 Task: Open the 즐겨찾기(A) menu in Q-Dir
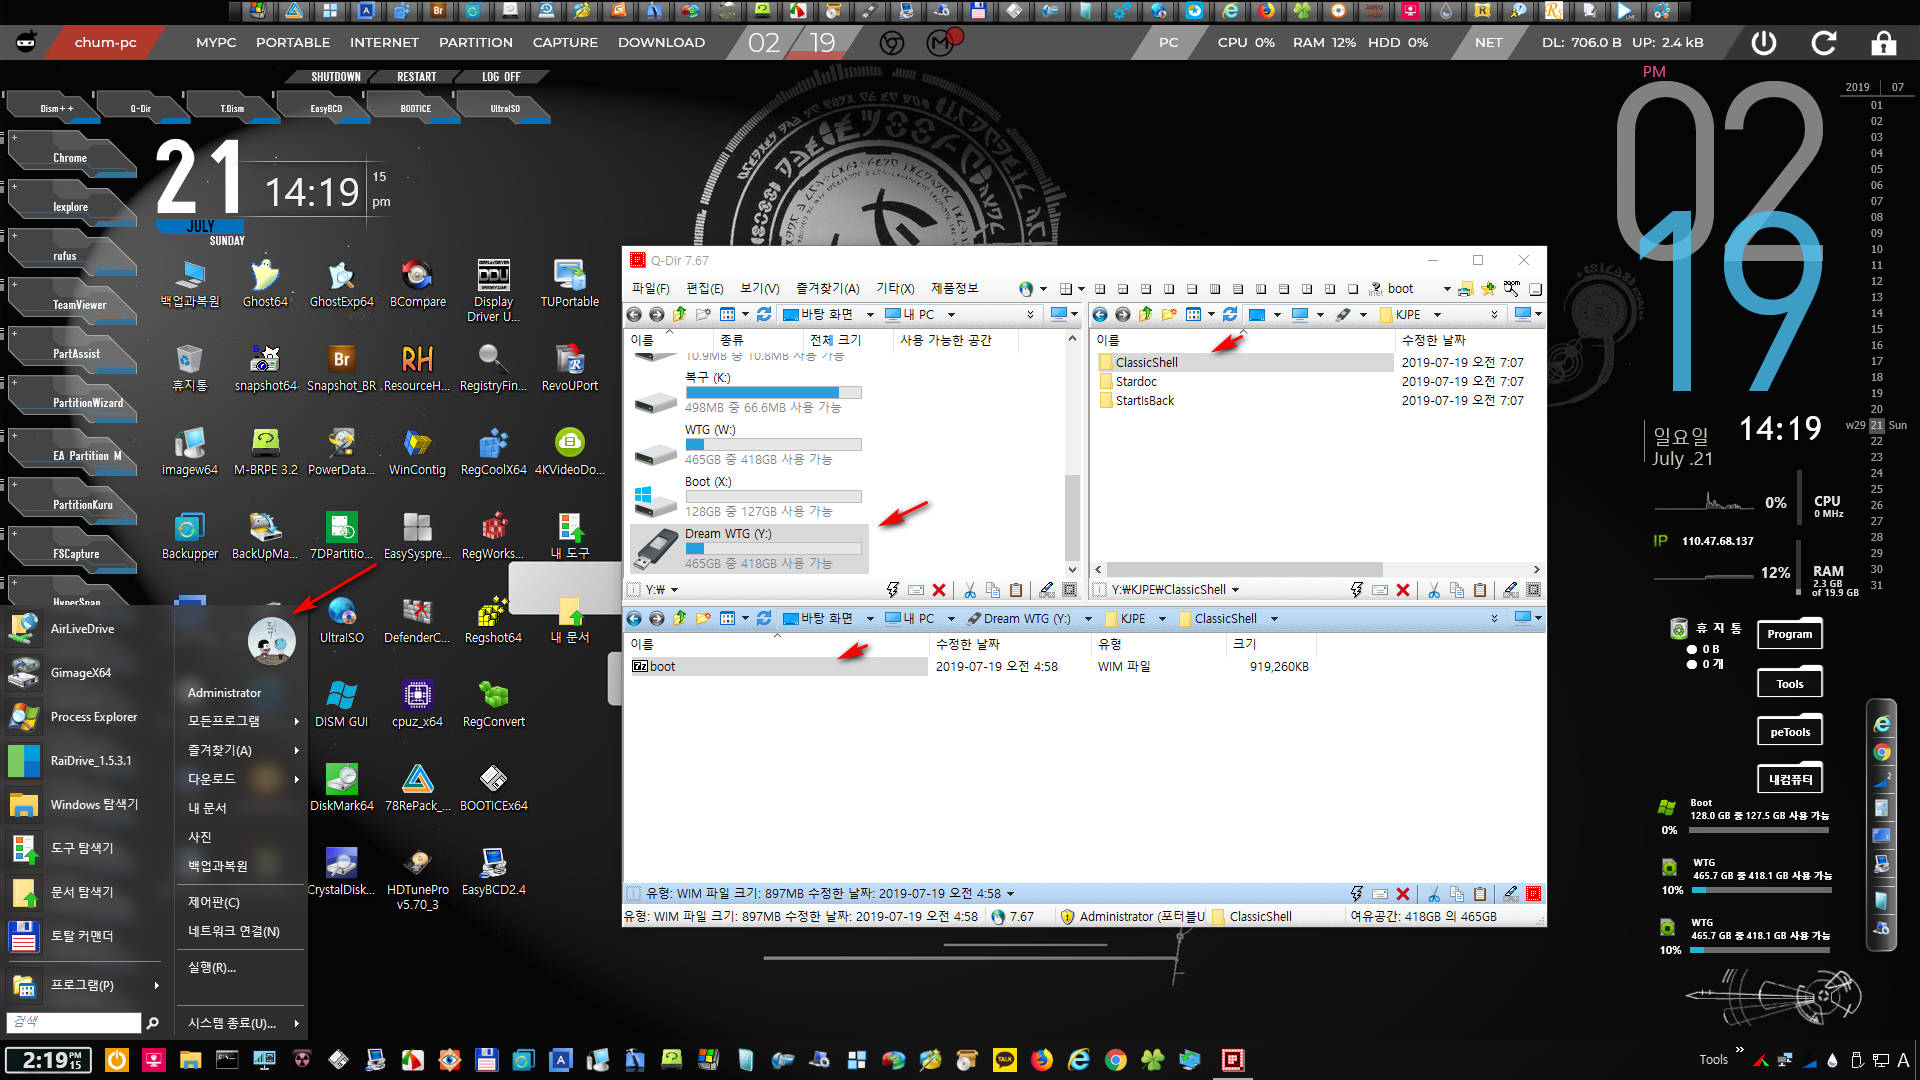(x=827, y=288)
